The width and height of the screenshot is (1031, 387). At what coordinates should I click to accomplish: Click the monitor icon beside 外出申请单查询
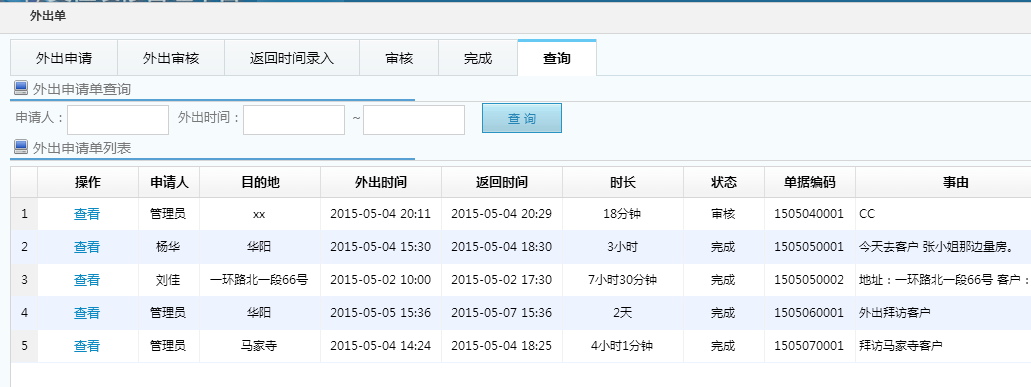[x=21, y=89]
